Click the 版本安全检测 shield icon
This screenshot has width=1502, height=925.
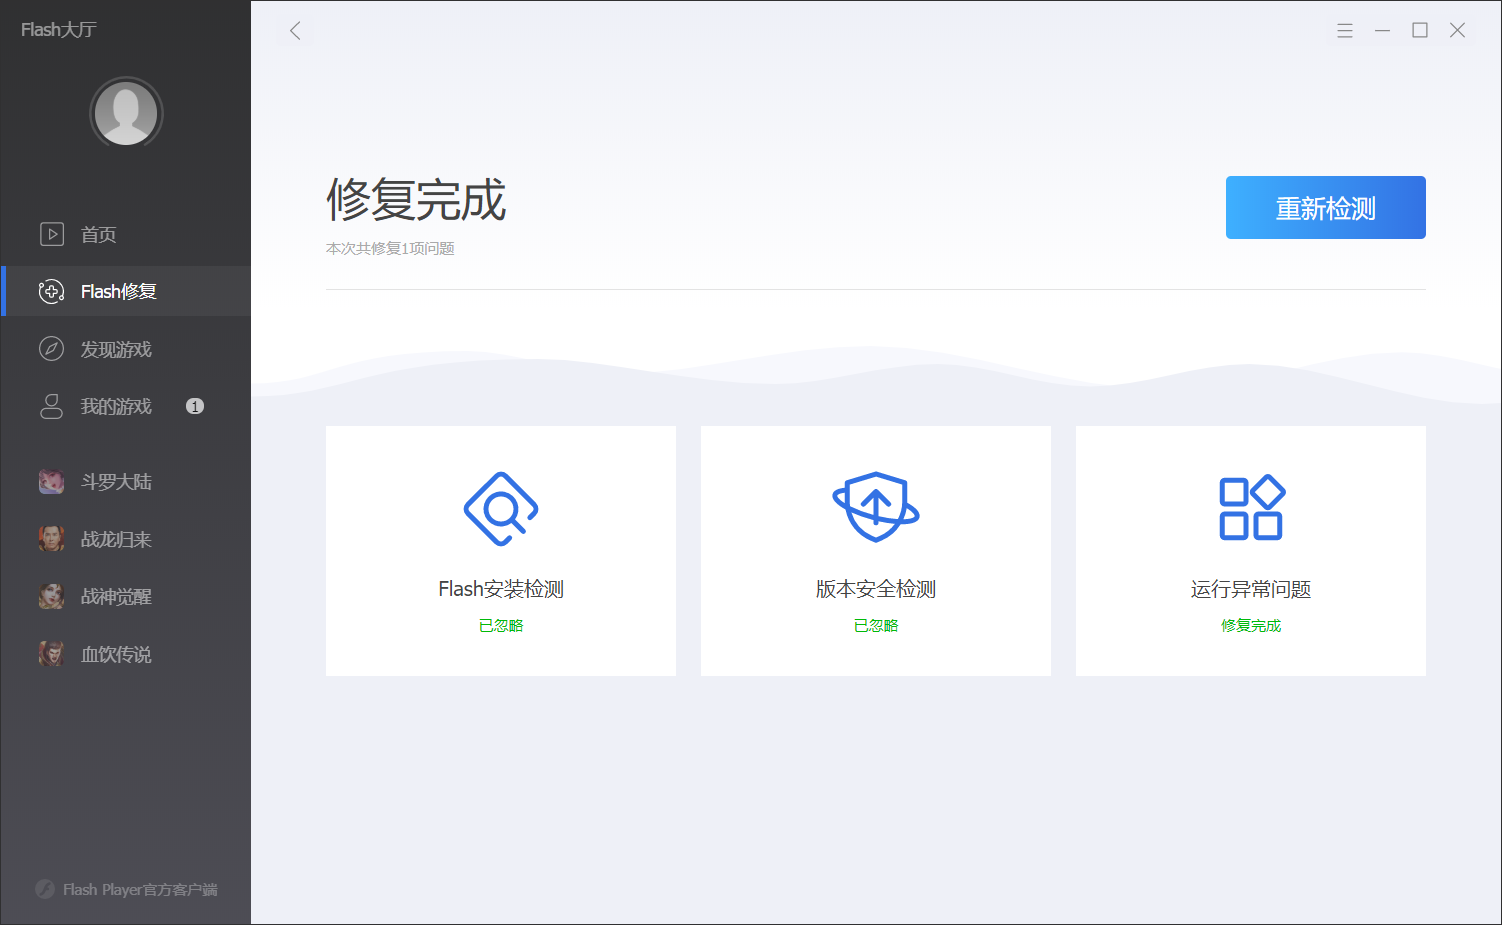pos(876,507)
